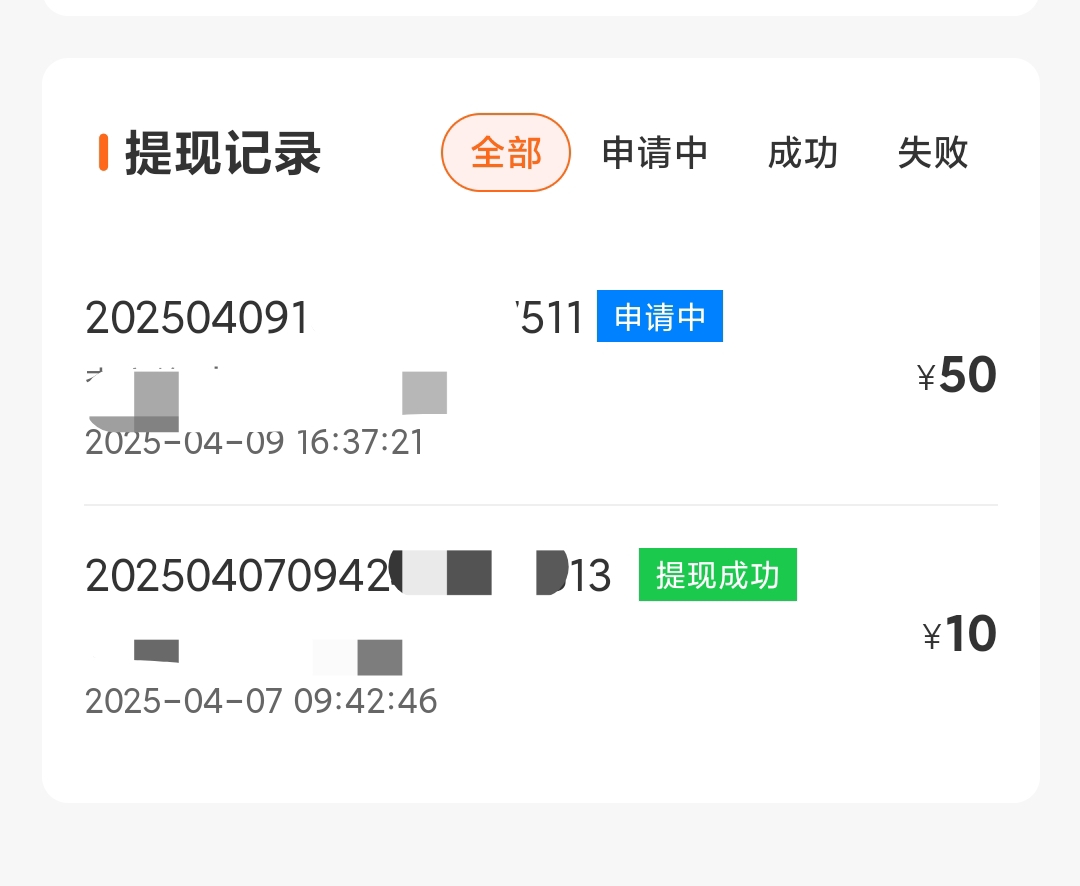Screen dimensions: 1080x886
Task: Click the right grey square in the ¥50 record
Action: (424, 393)
